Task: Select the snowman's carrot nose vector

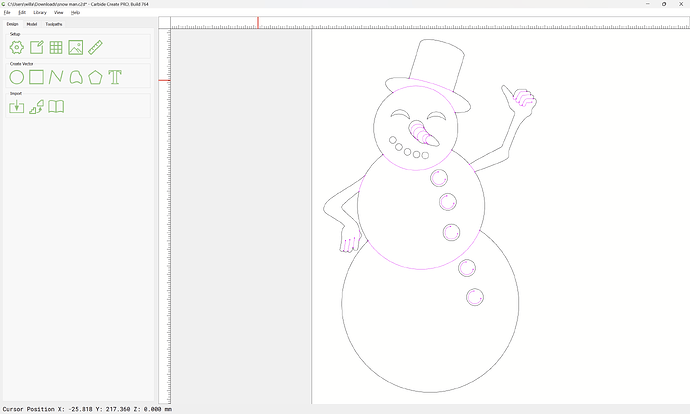Action: 423,133
